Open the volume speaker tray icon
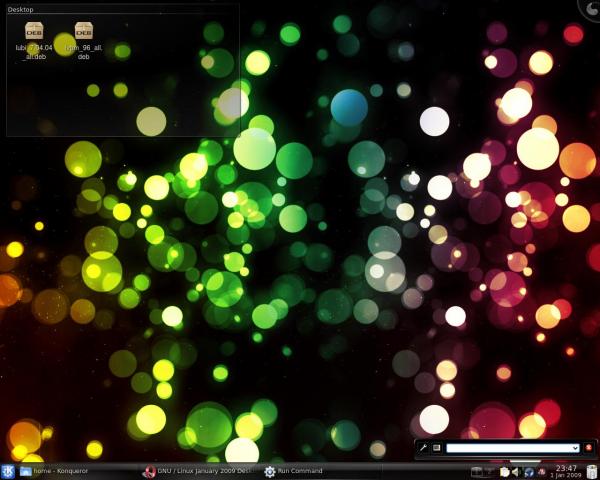 pos(516,472)
